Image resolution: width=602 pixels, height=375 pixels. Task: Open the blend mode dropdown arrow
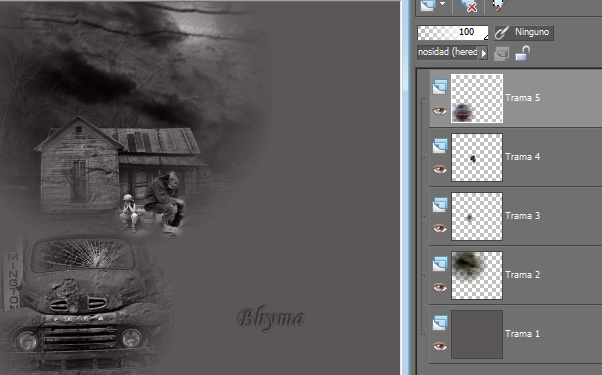484,53
